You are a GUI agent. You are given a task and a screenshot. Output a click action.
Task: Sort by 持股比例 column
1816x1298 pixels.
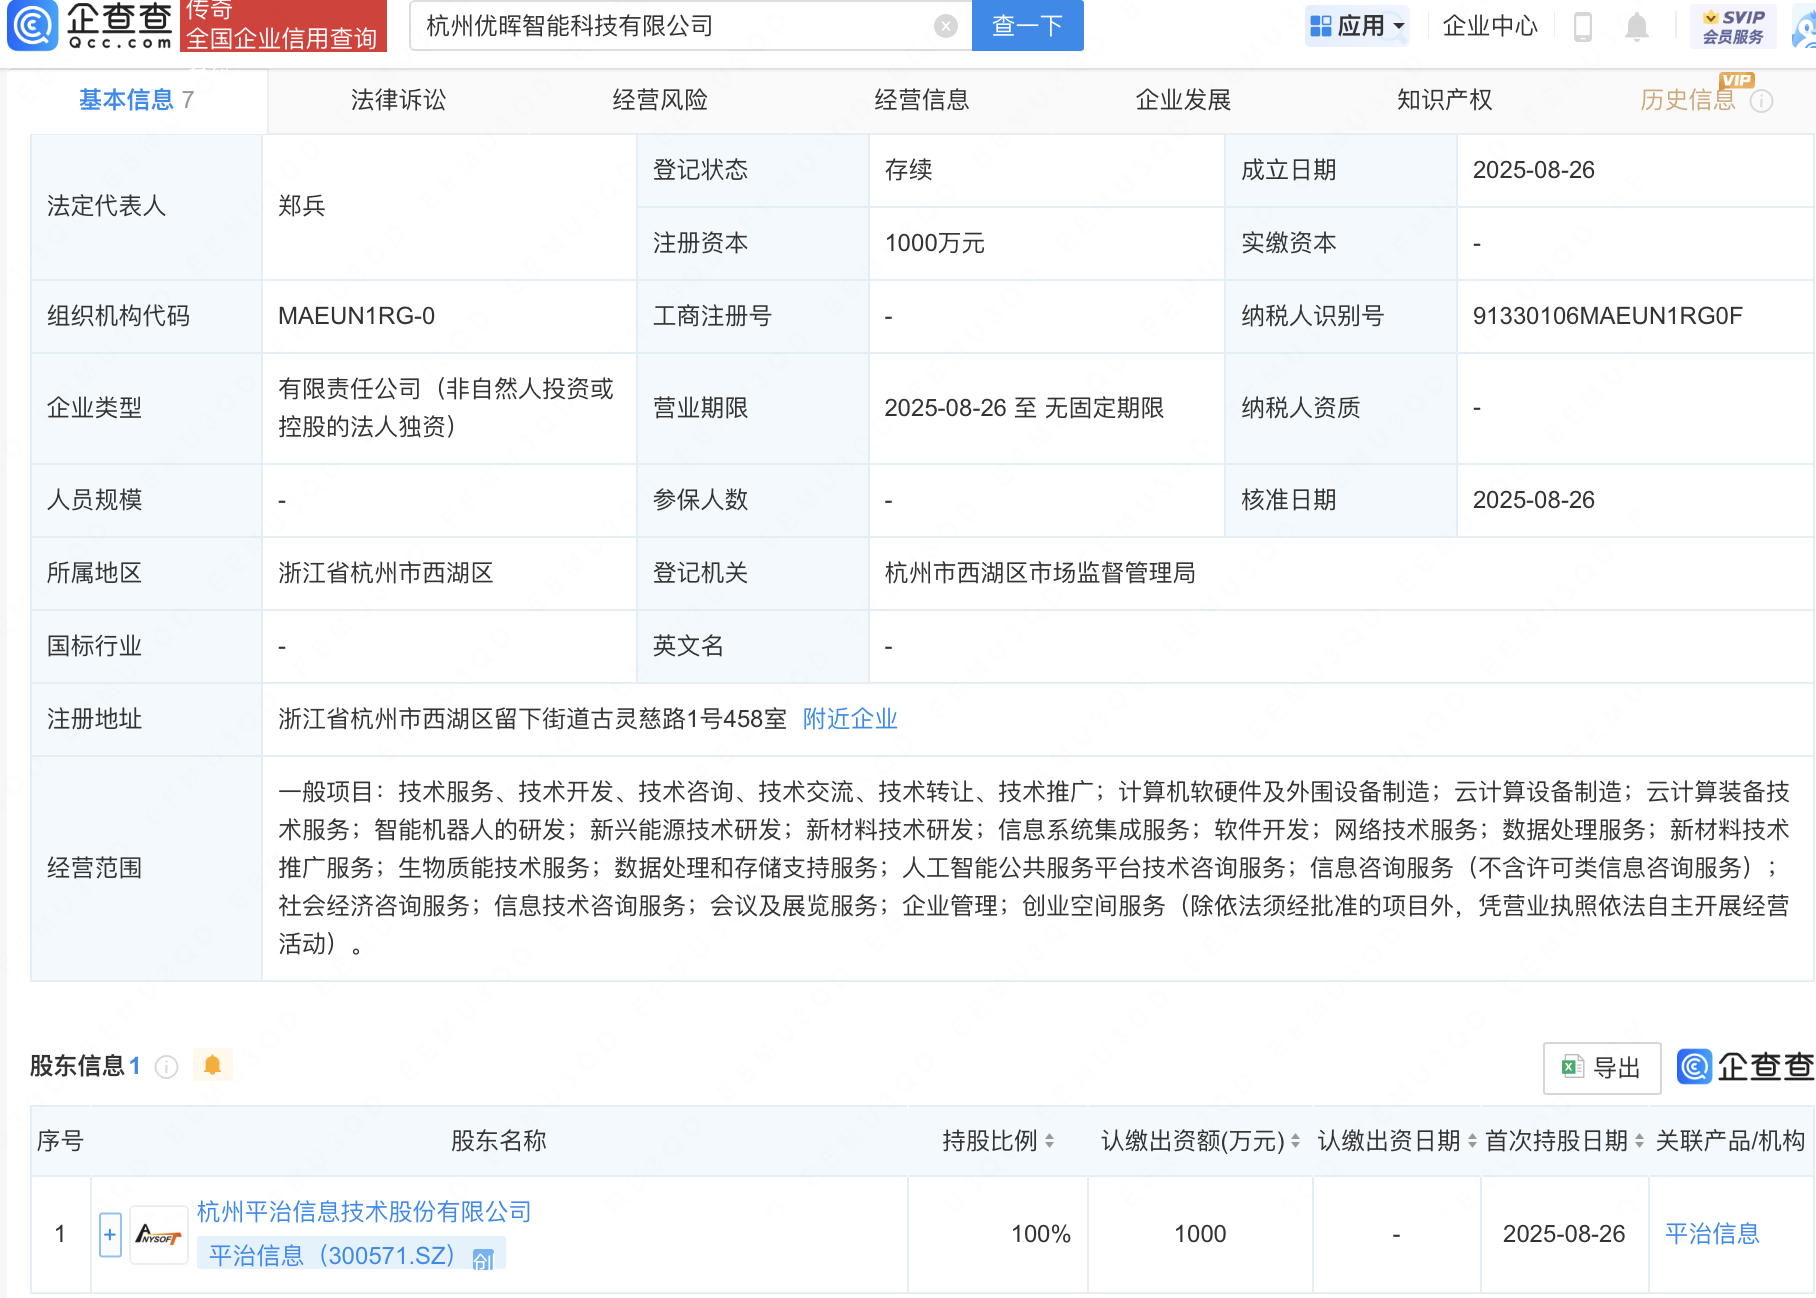tap(1049, 1141)
